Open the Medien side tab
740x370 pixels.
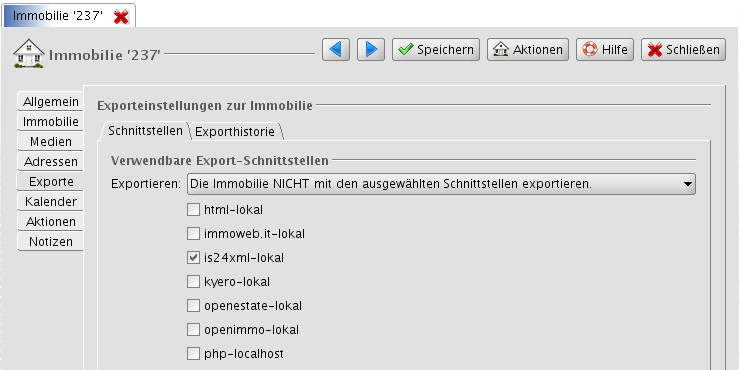(51, 142)
